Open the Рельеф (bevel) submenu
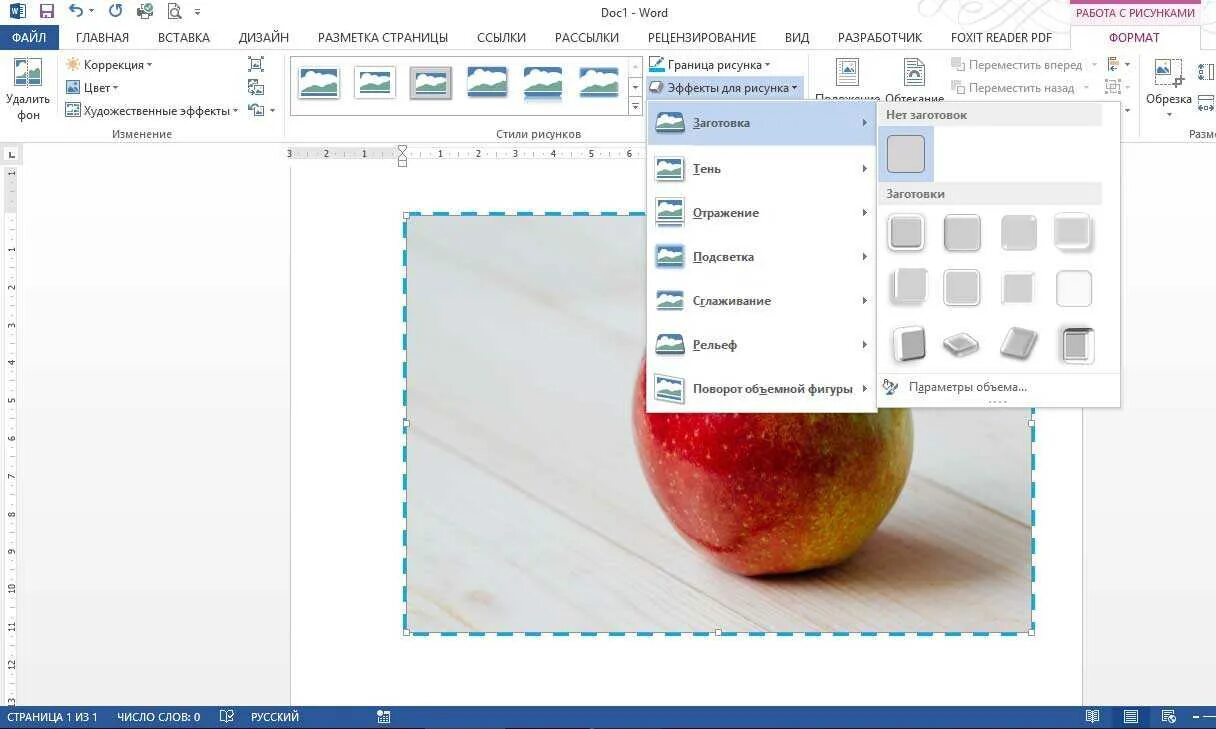The width and height of the screenshot is (1216, 729). pos(762,345)
